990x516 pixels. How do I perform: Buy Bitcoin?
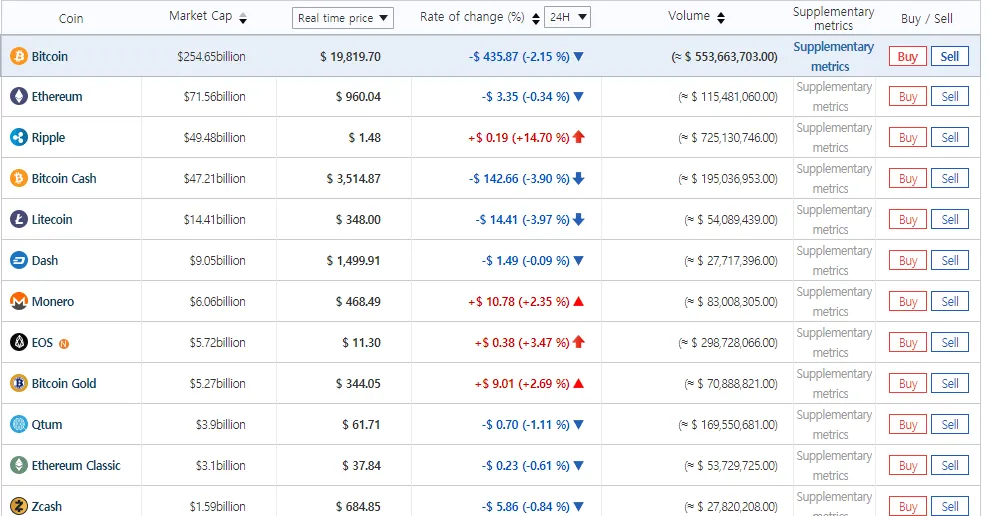point(908,56)
